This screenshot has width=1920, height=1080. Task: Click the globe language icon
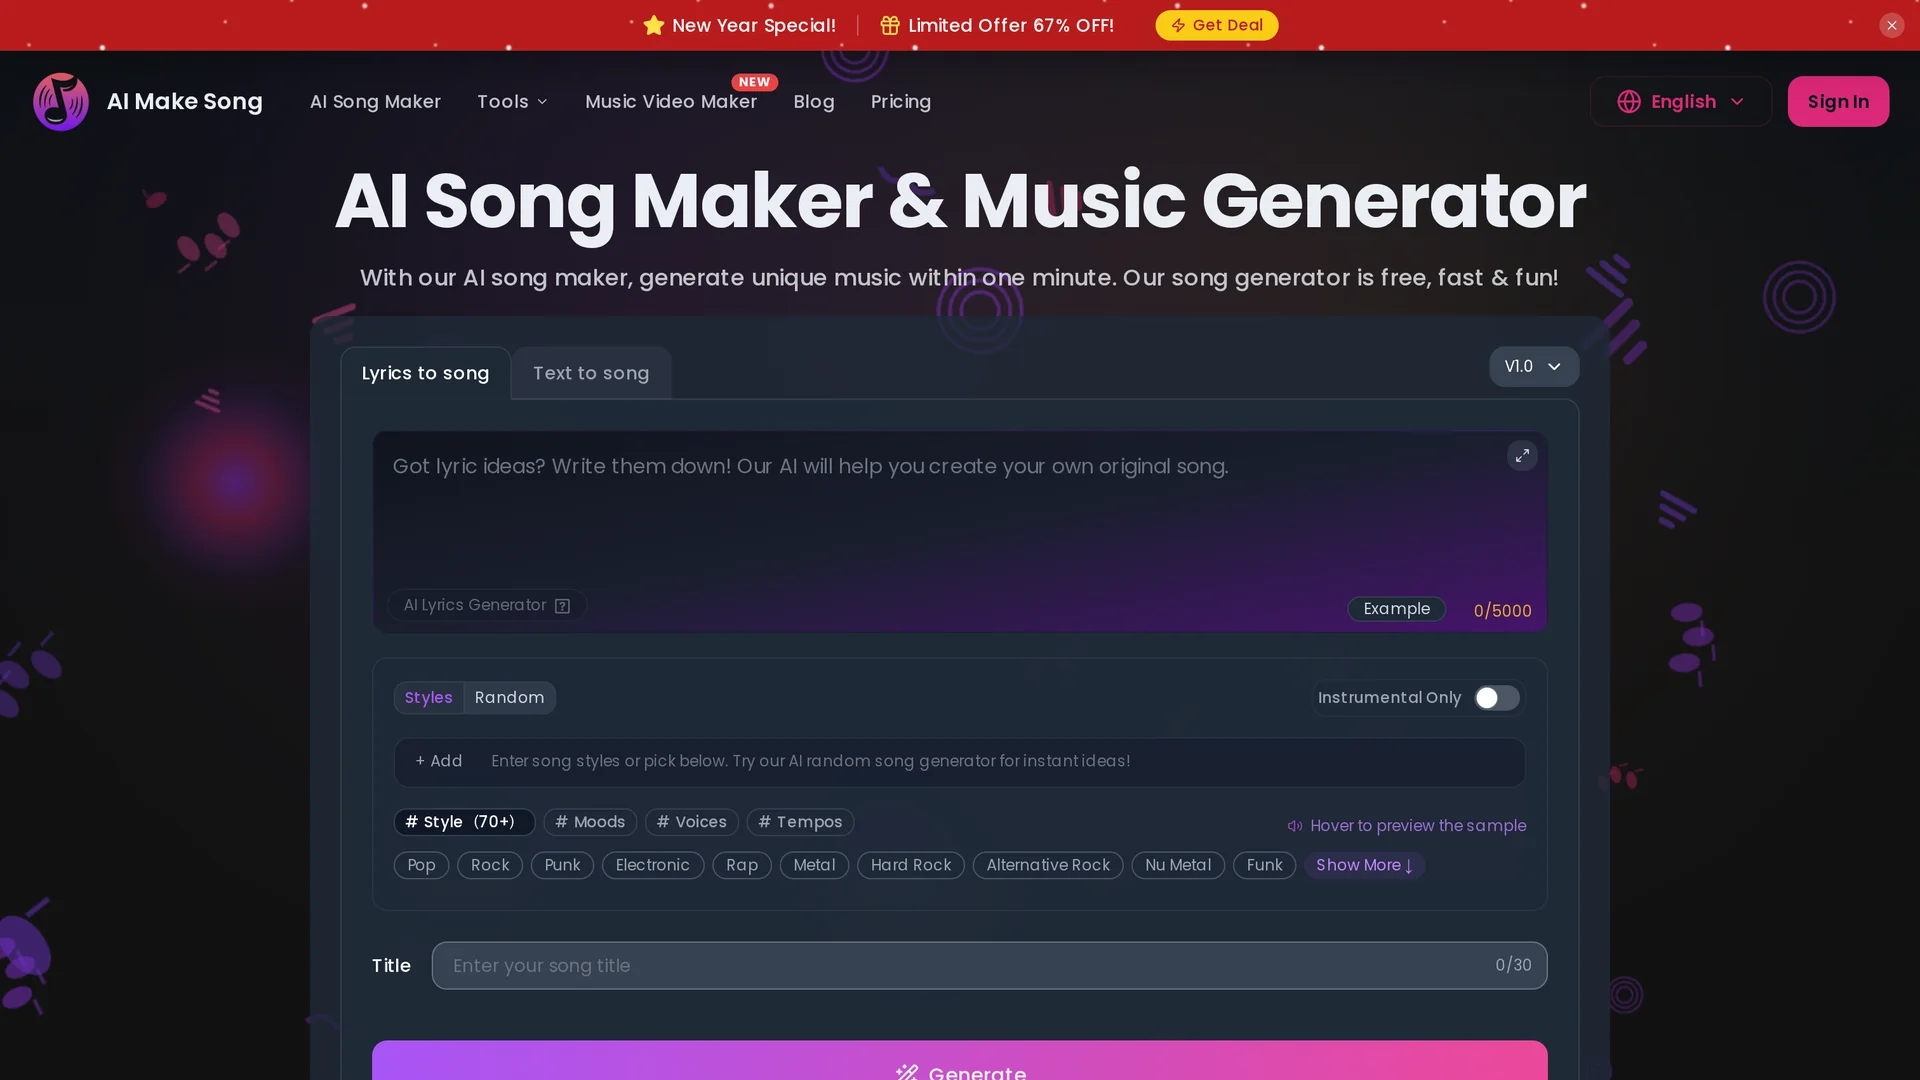pyautogui.click(x=1629, y=102)
